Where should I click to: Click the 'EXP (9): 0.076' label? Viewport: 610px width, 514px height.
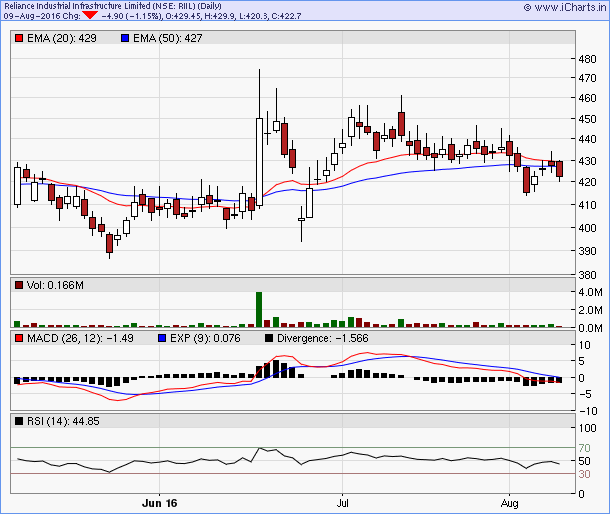point(205,338)
